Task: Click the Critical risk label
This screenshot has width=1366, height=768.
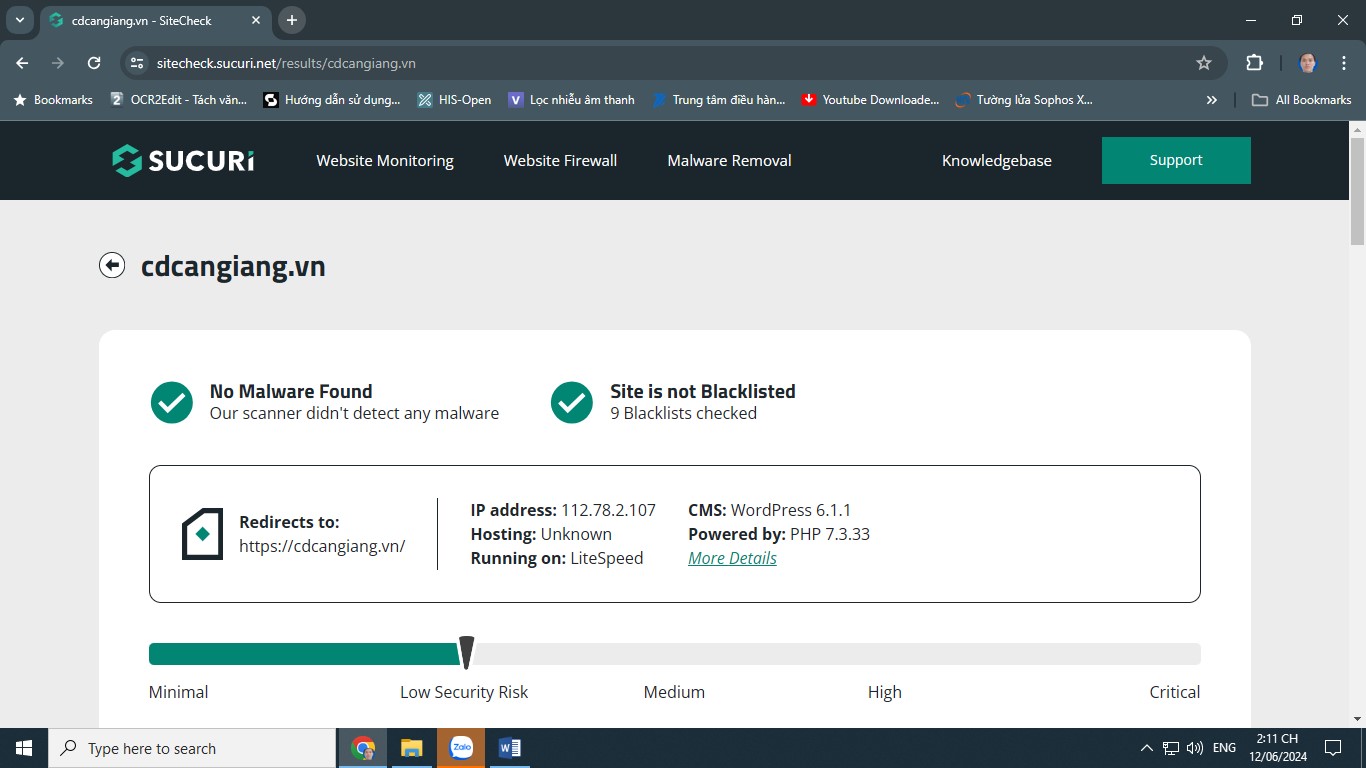Action: tap(1174, 692)
